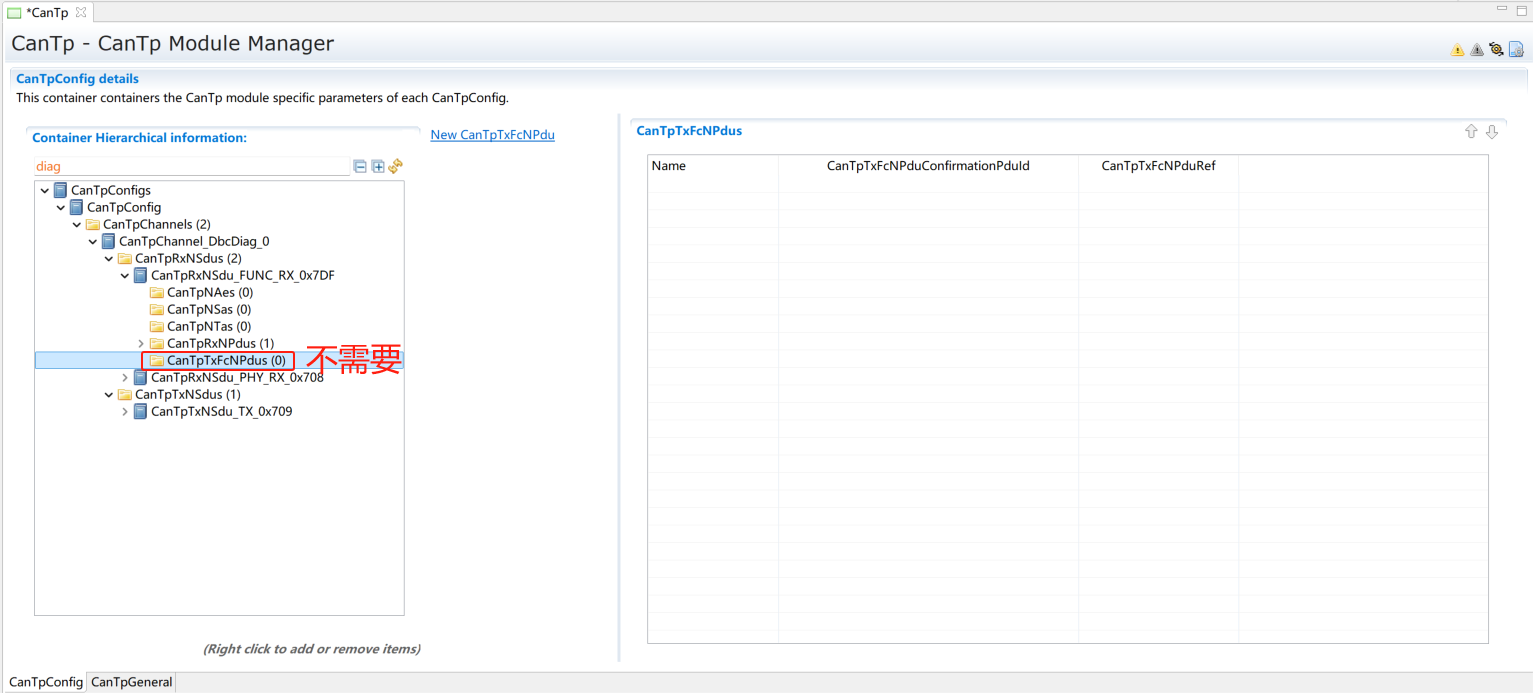1533x693 pixels.
Task: Click the yellow warning triangle icon
Action: 1457,49
